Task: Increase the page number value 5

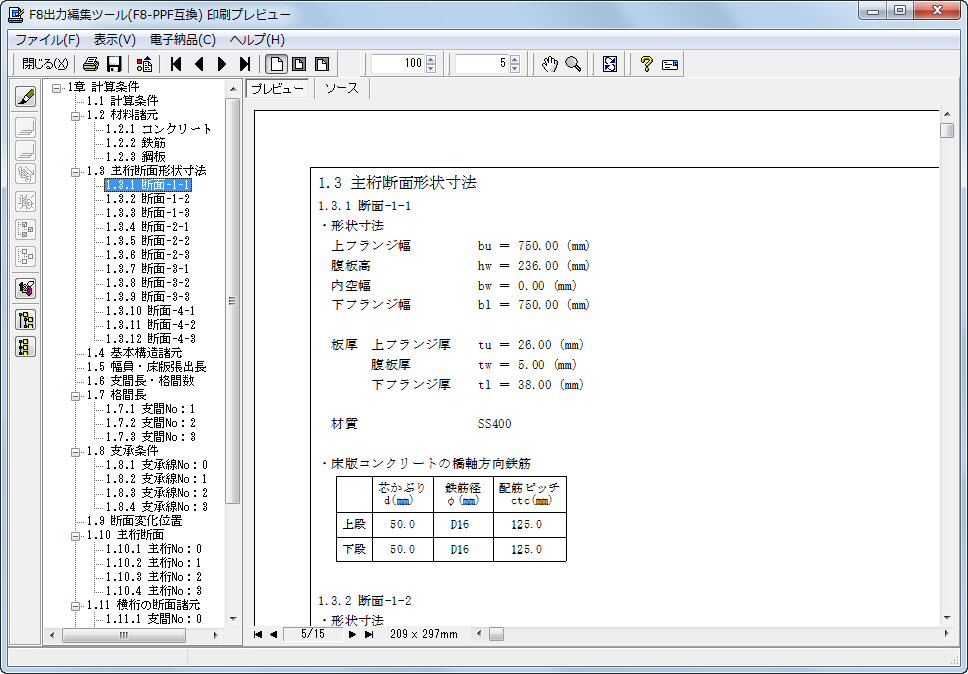Action: (515, 59)
